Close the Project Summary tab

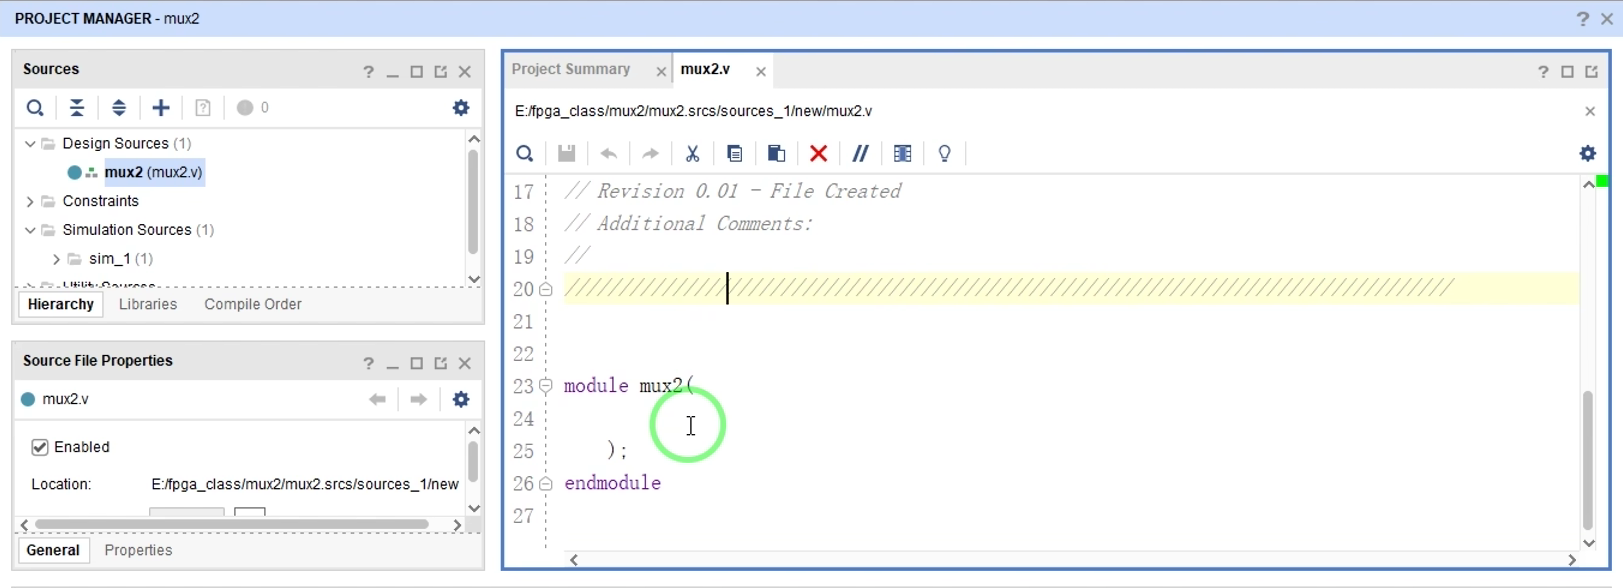(x=661, y=71)
